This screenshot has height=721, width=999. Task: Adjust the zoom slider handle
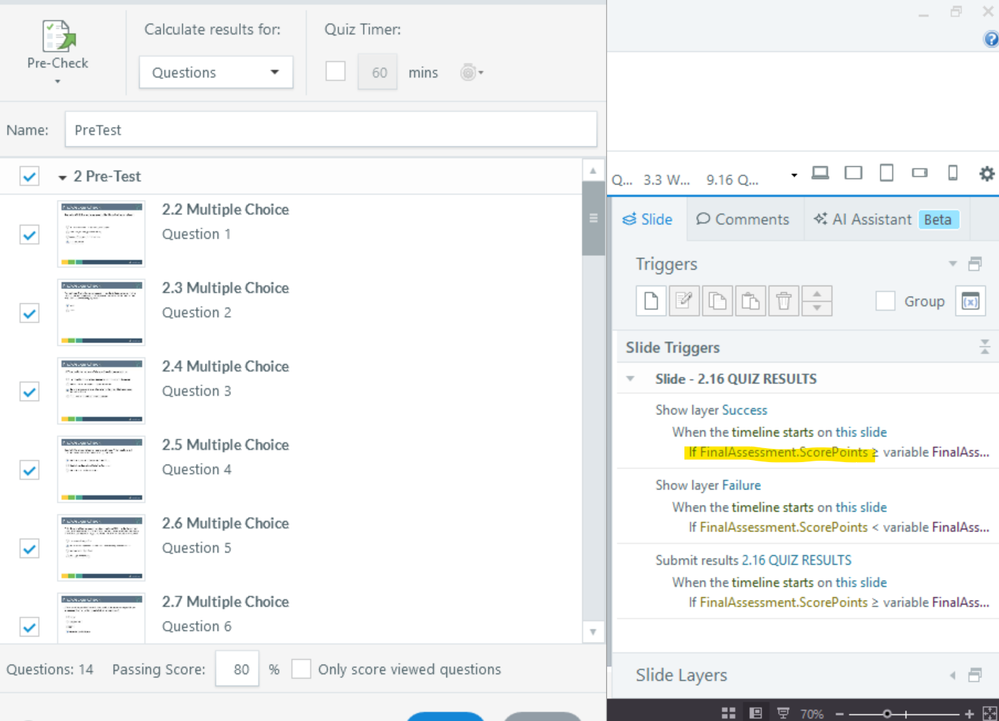coord(886,714)
